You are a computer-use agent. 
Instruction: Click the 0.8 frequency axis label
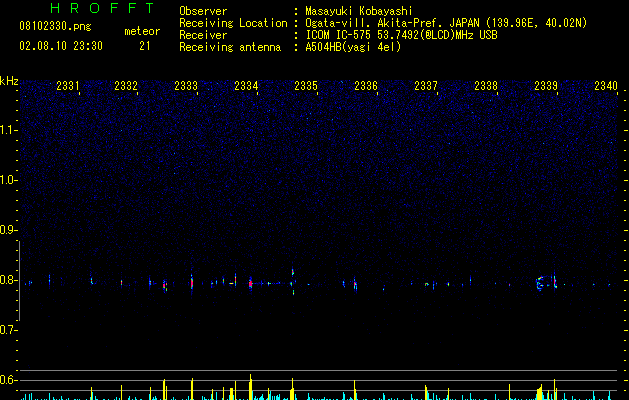[x=8, y=280]
